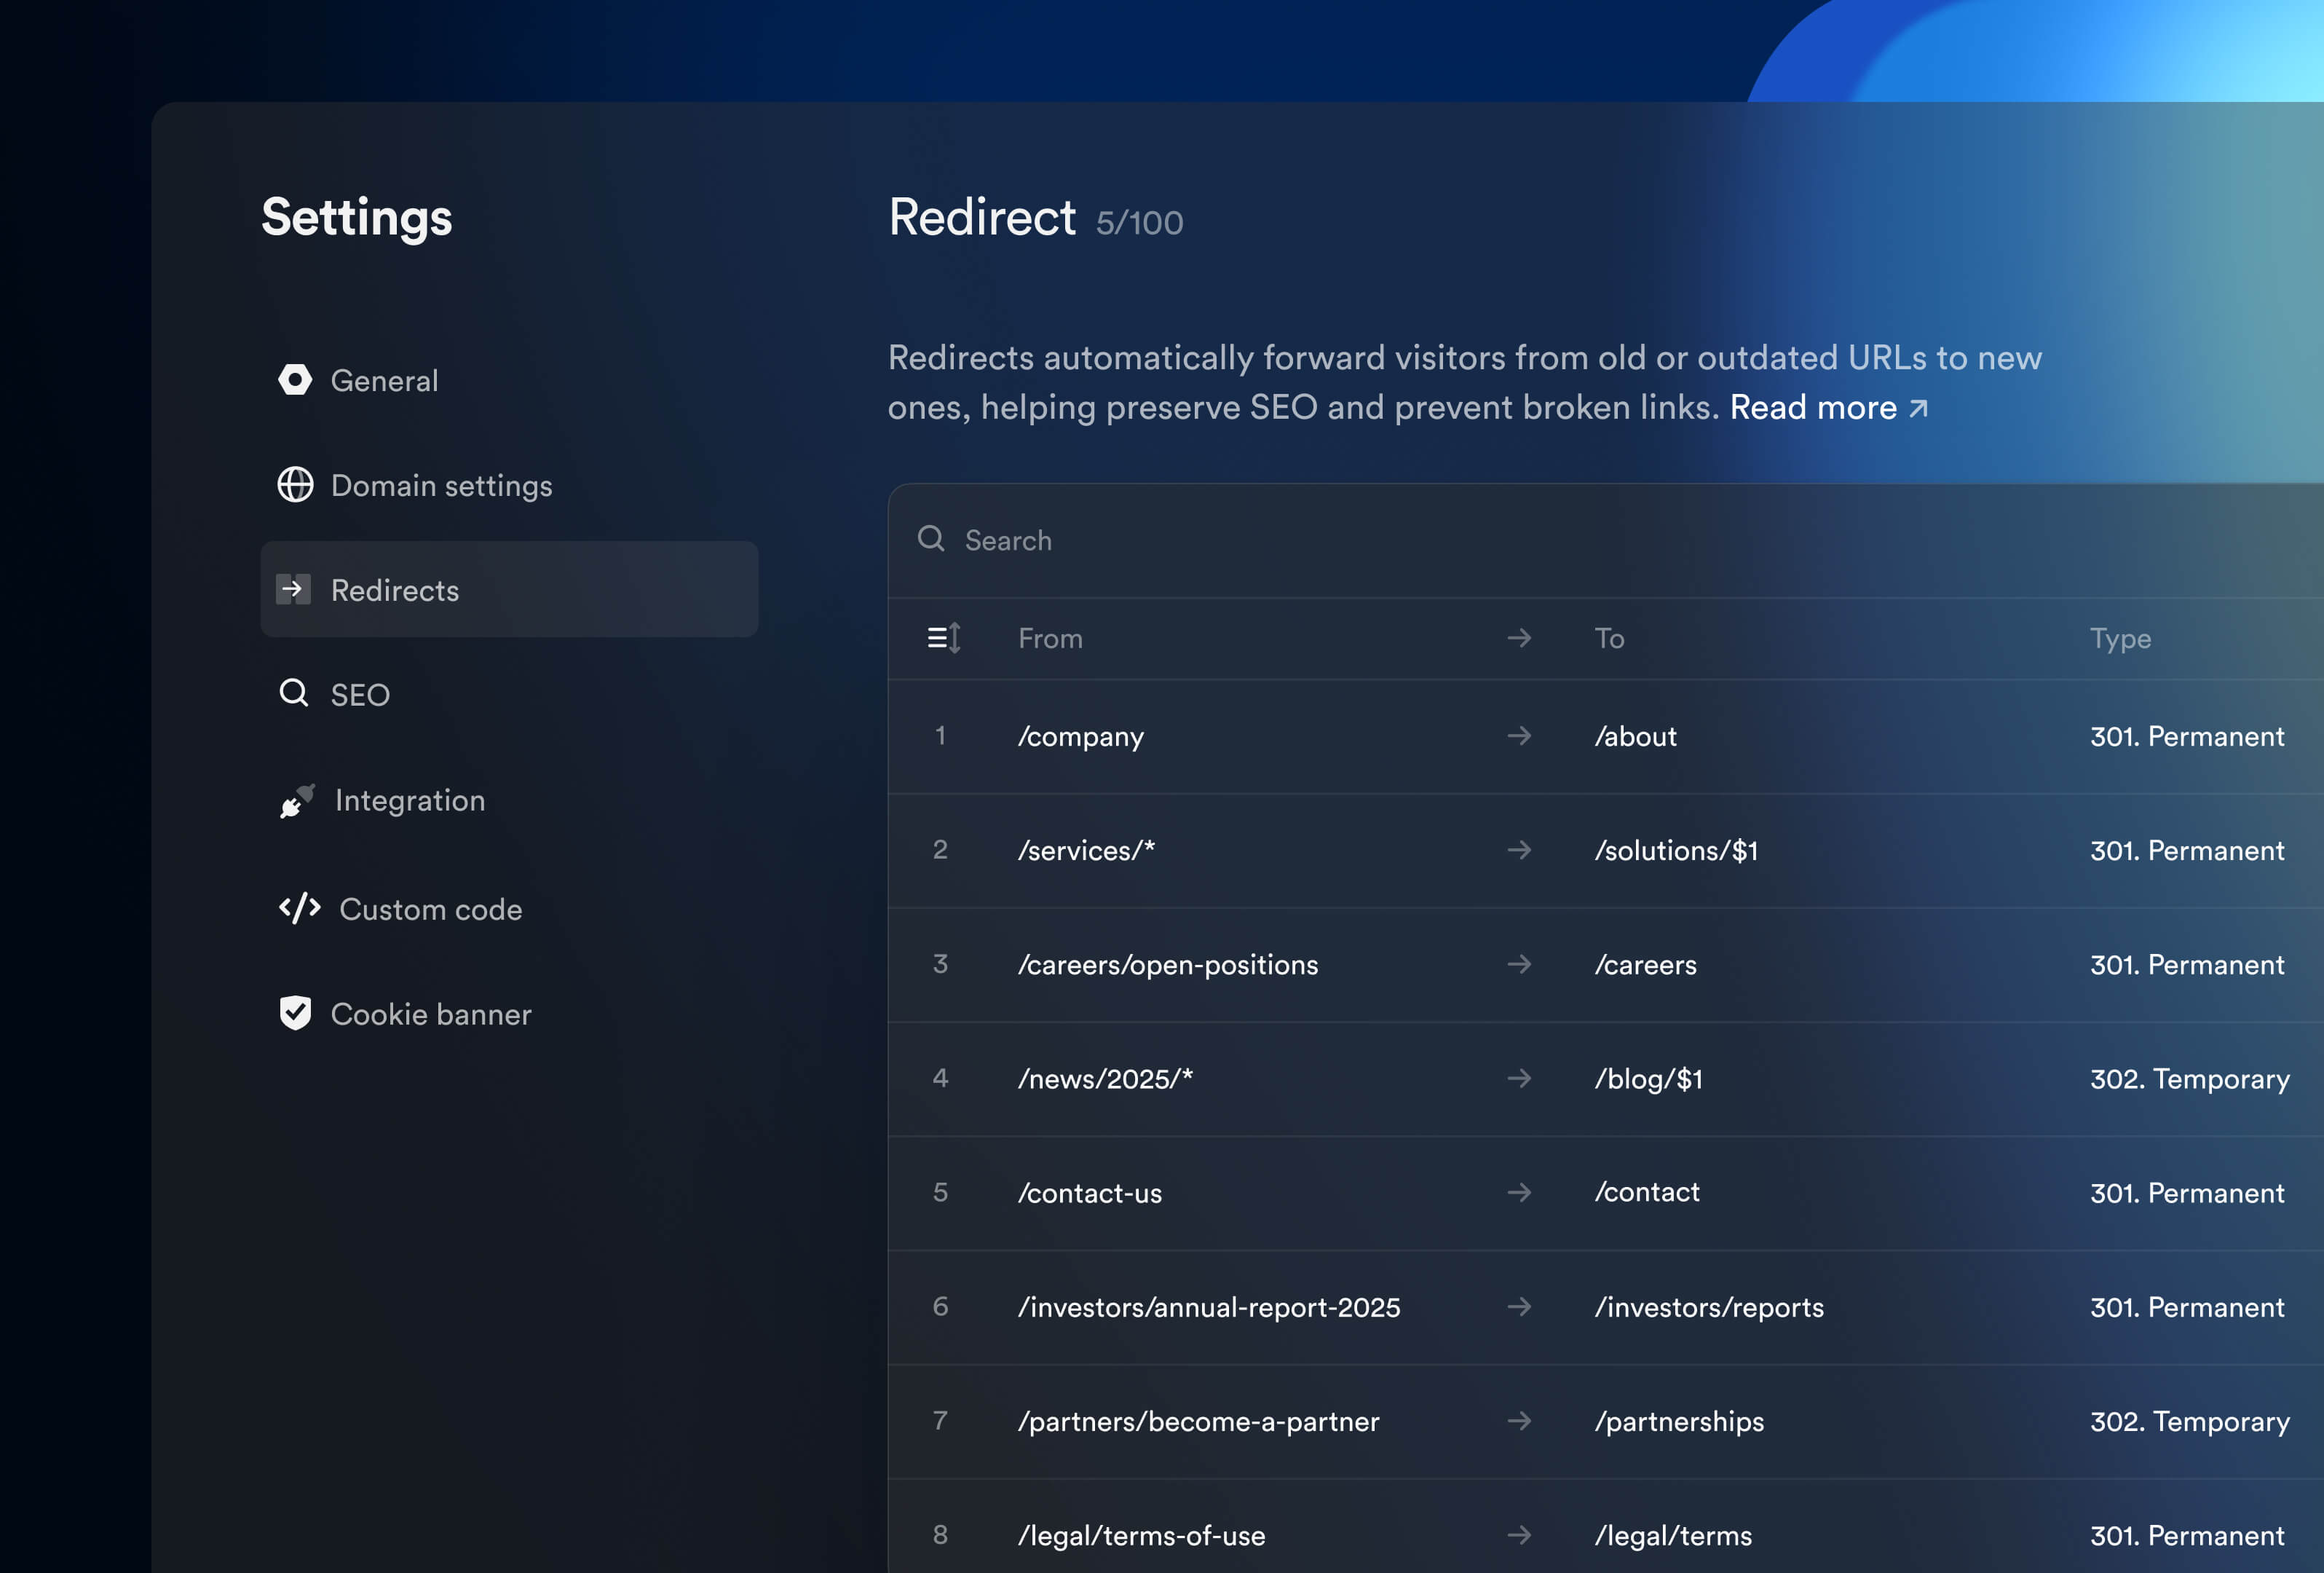Screen dimensions: 2324x1573
Task: Click the /careers destination path
Action: click(1645, 965)
